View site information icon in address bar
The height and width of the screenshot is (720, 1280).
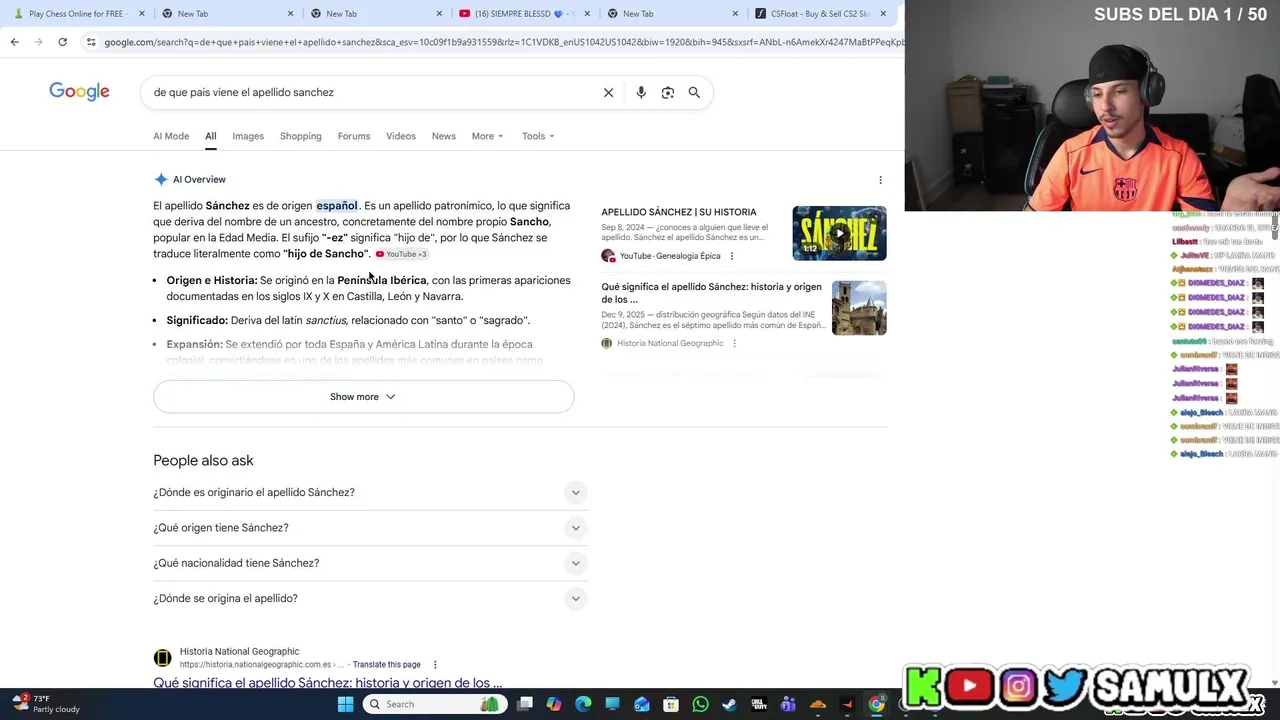91,42
